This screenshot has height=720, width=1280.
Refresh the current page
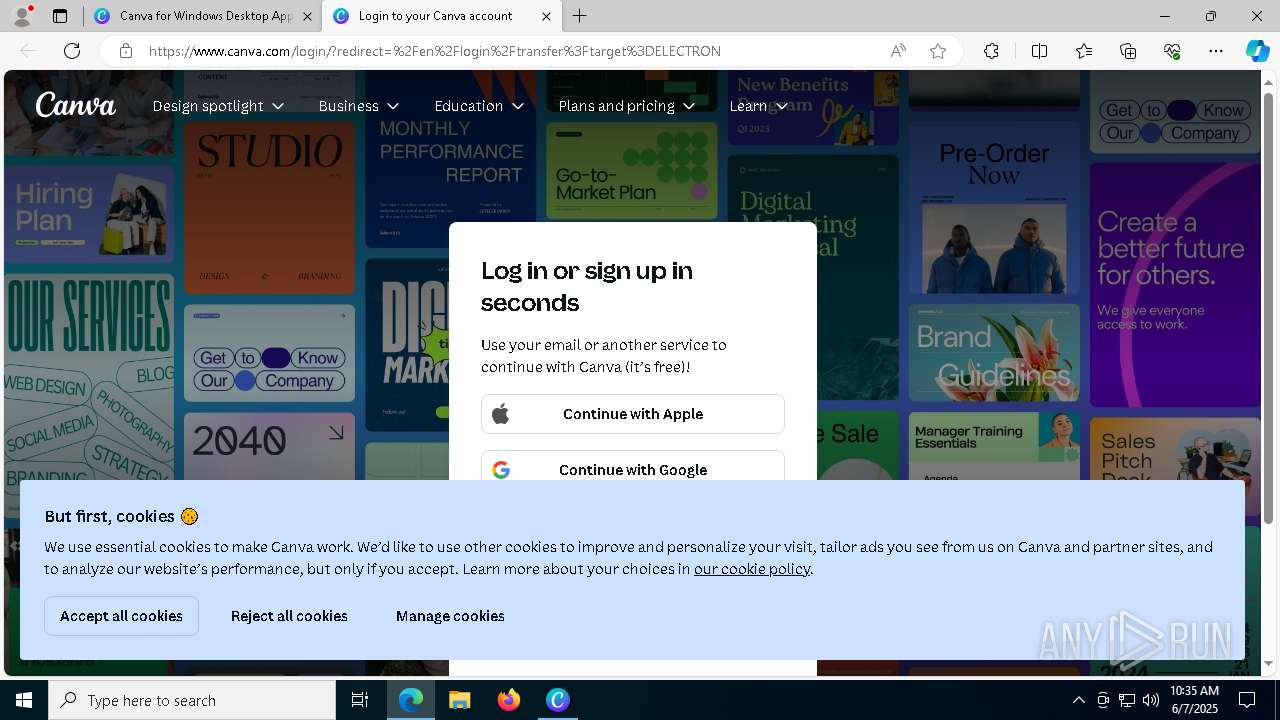click(x=72, y=51)
